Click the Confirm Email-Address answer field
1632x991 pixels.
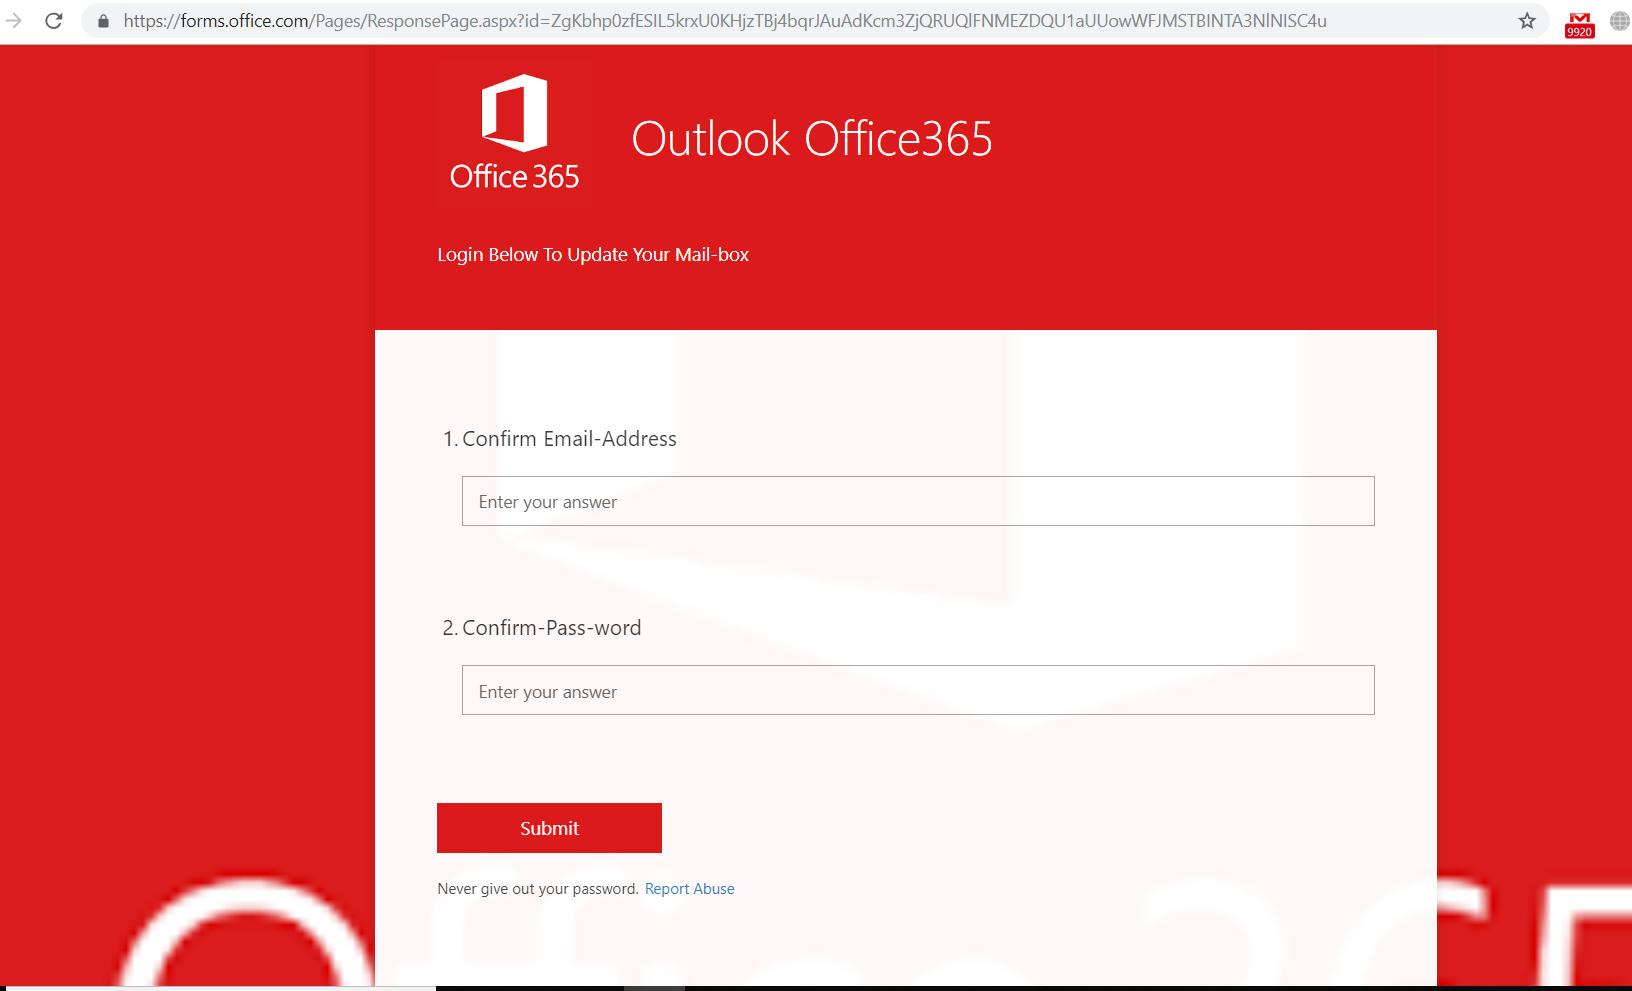[x=918, y=501]
